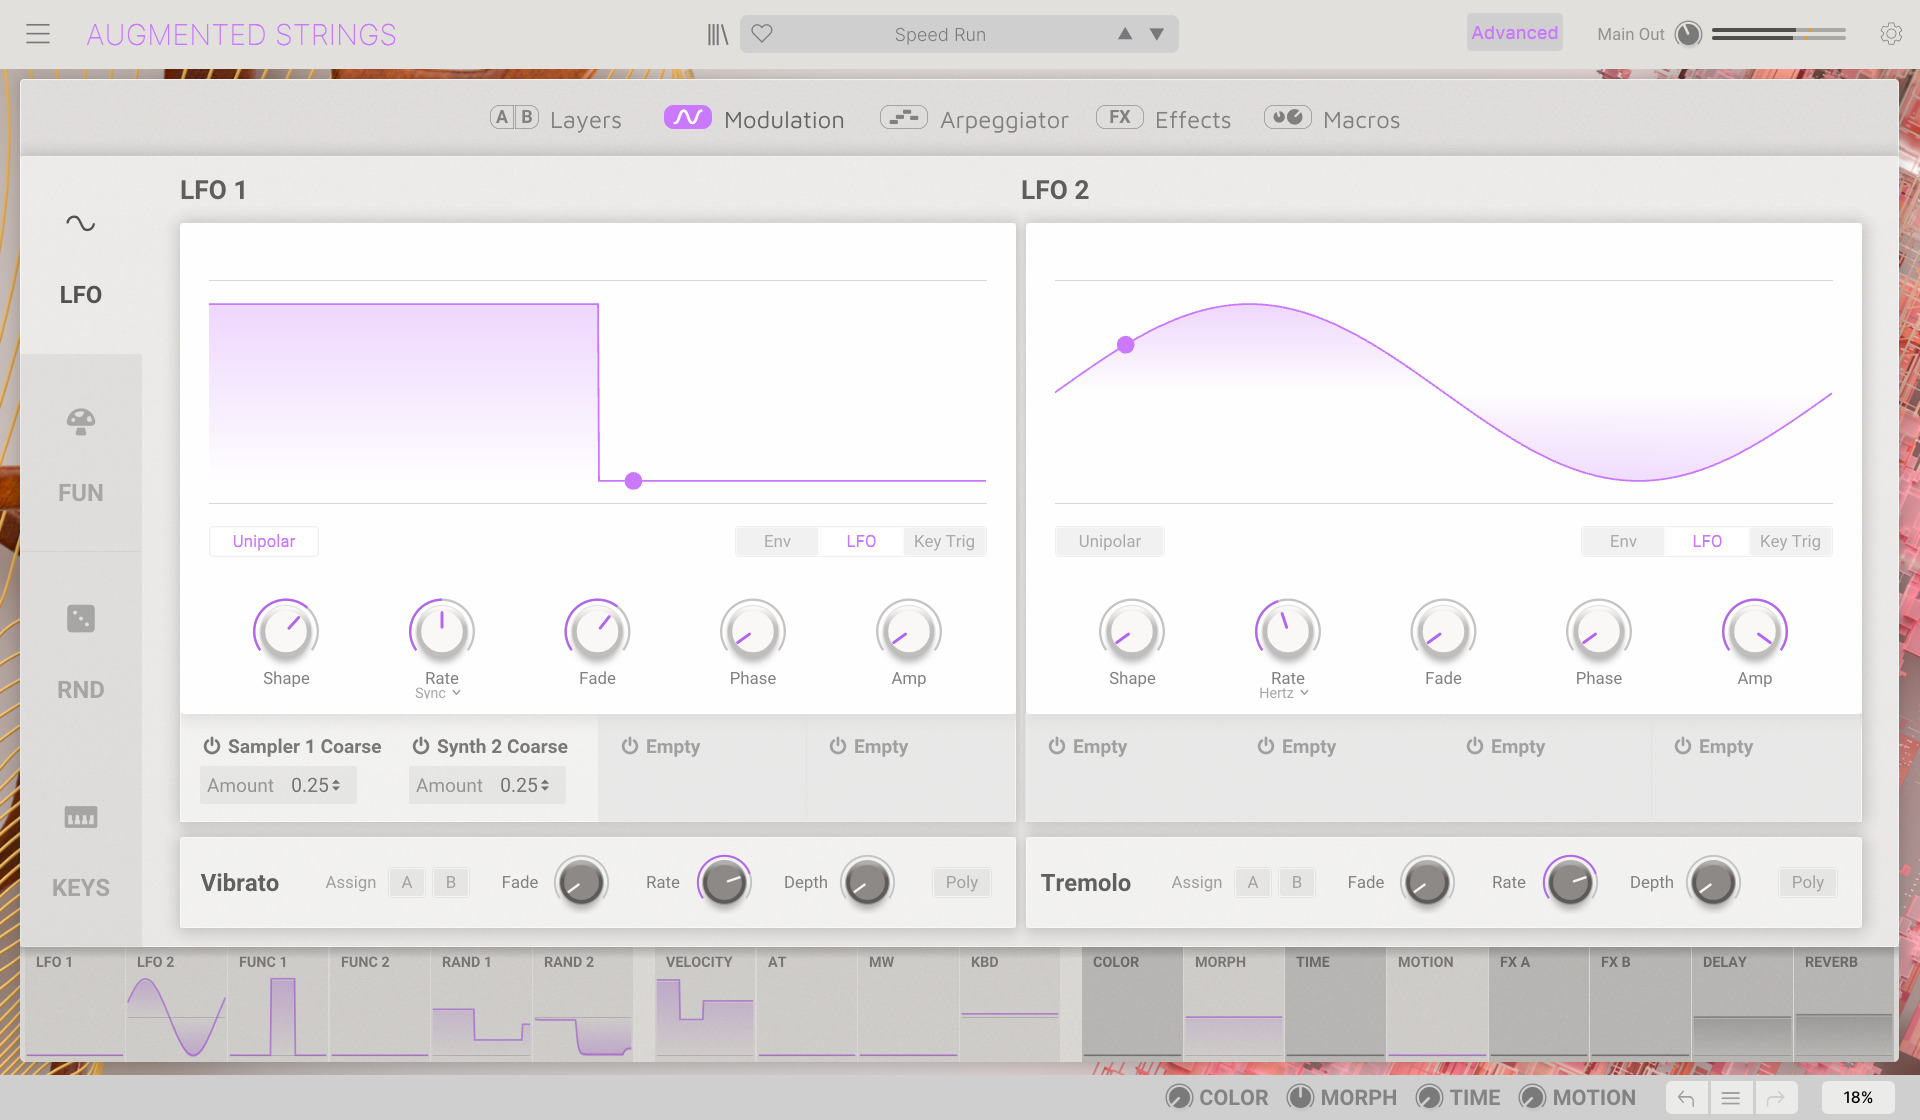Enable Tremolo Poly mode
1920x1120 pixels.
pyautogui.click(x=1808, y=882)
